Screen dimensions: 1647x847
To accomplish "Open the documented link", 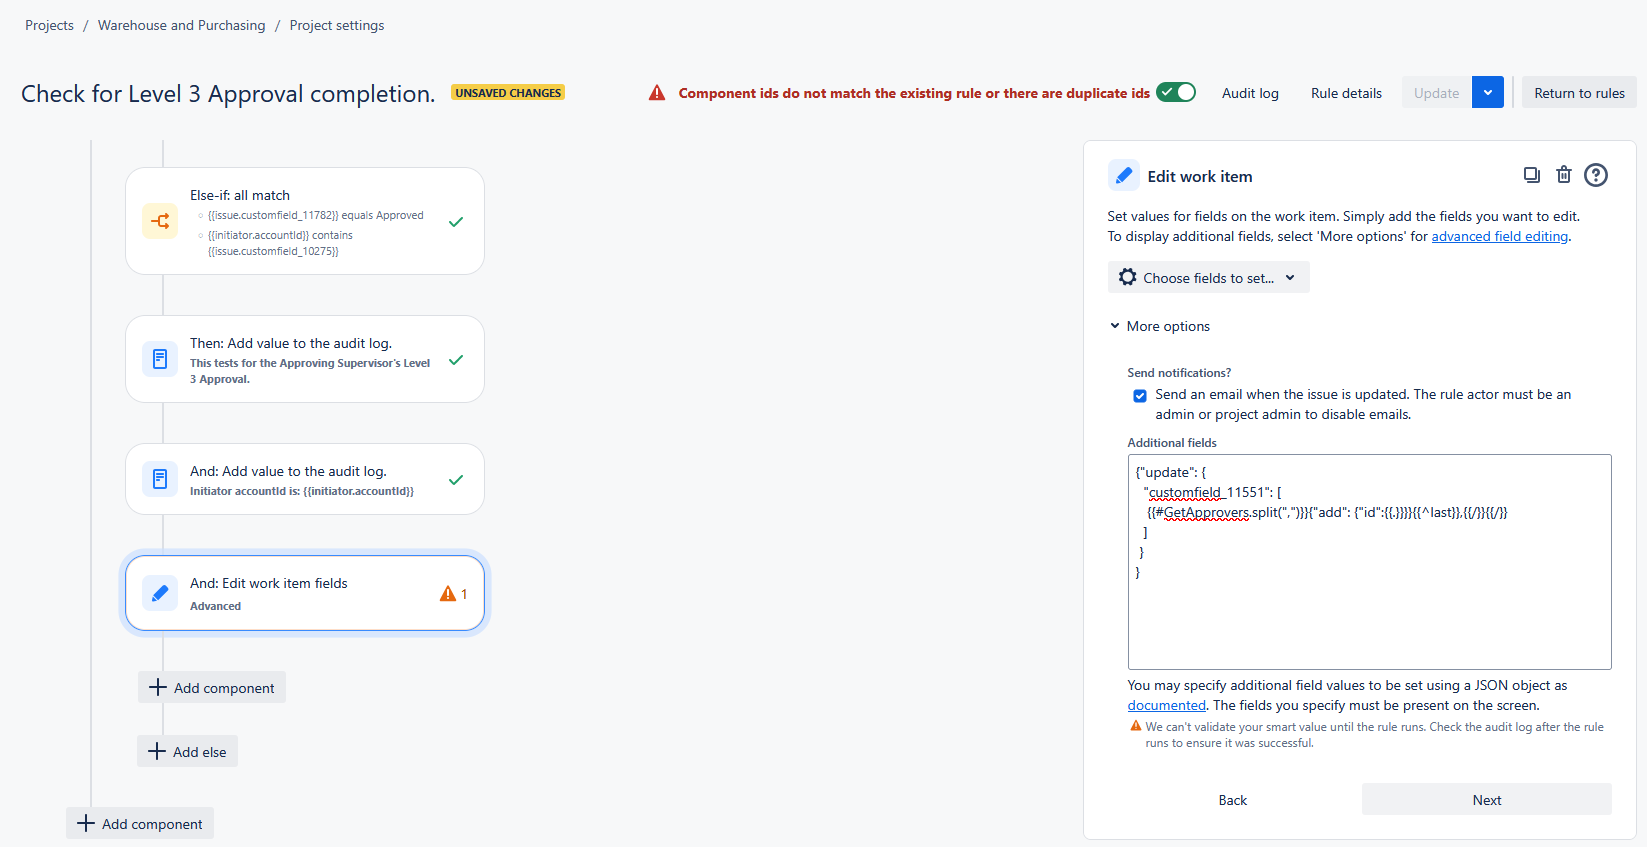I will 1167,705.
